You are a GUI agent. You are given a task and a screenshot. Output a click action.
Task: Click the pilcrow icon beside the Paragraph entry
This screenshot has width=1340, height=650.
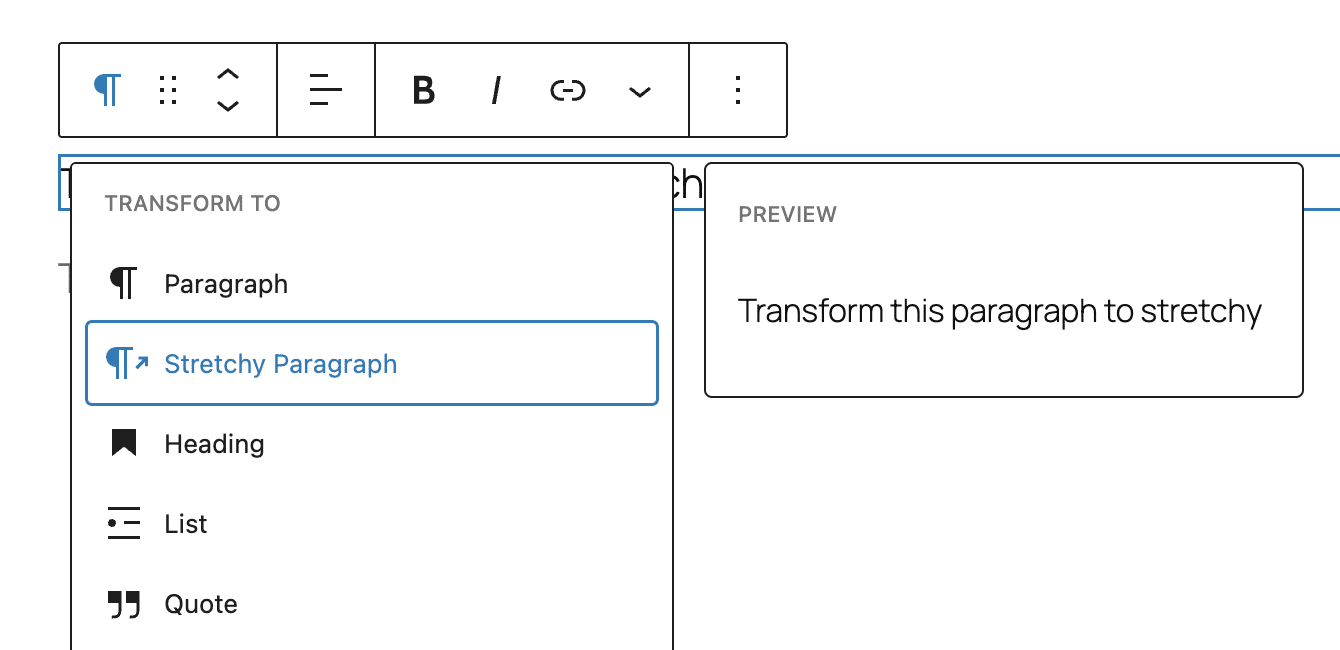(122, 283)
